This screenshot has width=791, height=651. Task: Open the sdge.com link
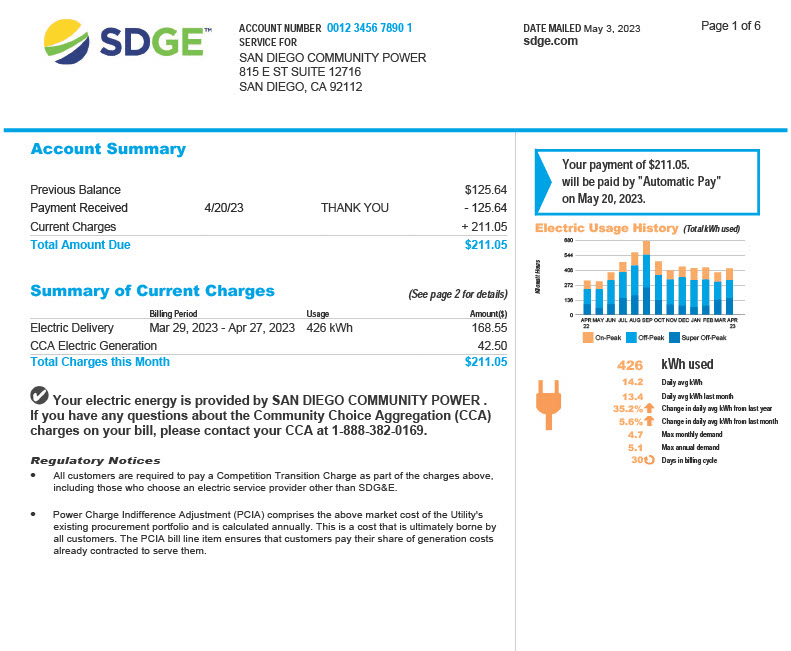coord(550,42)
